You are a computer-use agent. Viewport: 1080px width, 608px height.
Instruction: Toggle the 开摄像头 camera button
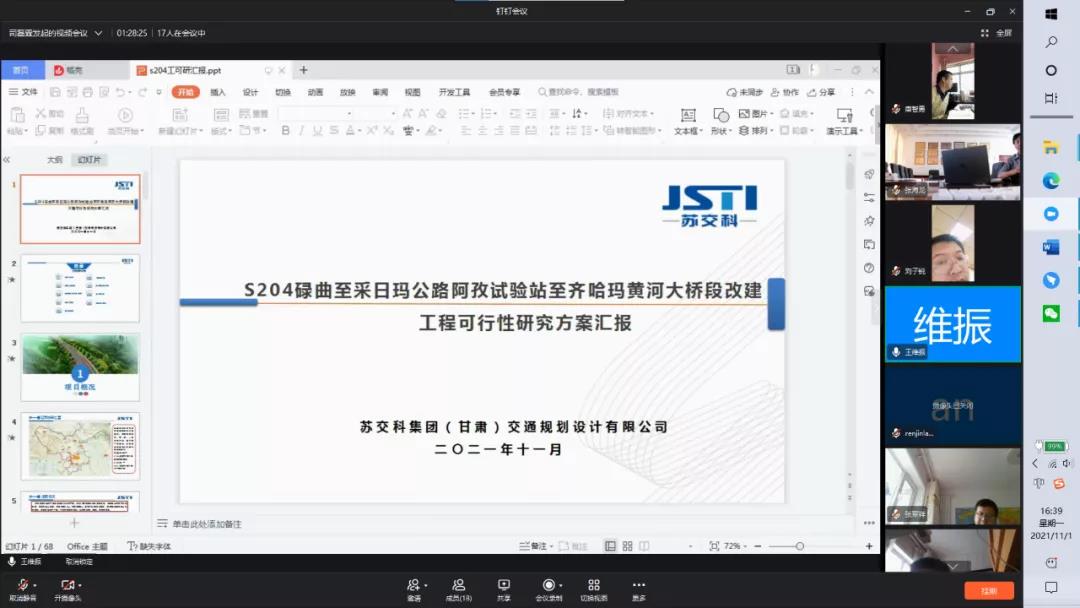point(66,585)
